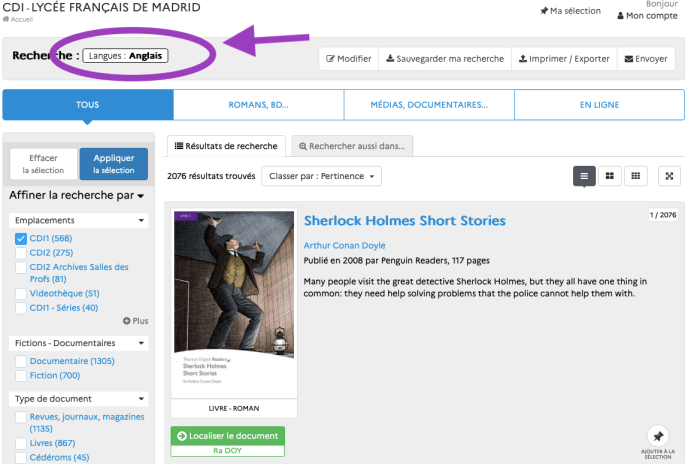Viewport: 700px width, 464px height.
Task: Click the Localiser le document button
Action: pyautogui.click(x=228, y=436)
